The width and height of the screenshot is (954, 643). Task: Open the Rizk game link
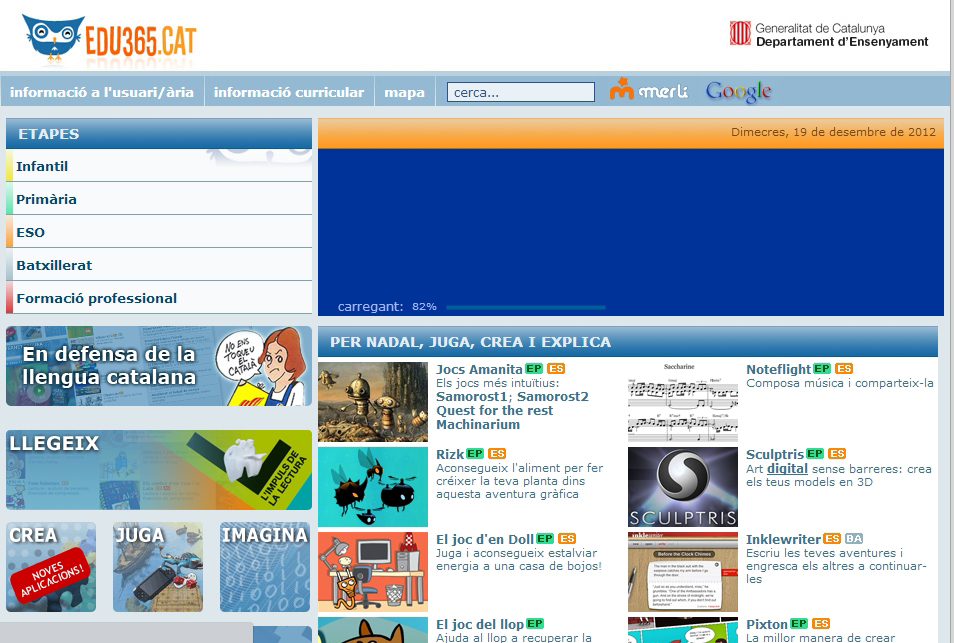pos(450,454)
